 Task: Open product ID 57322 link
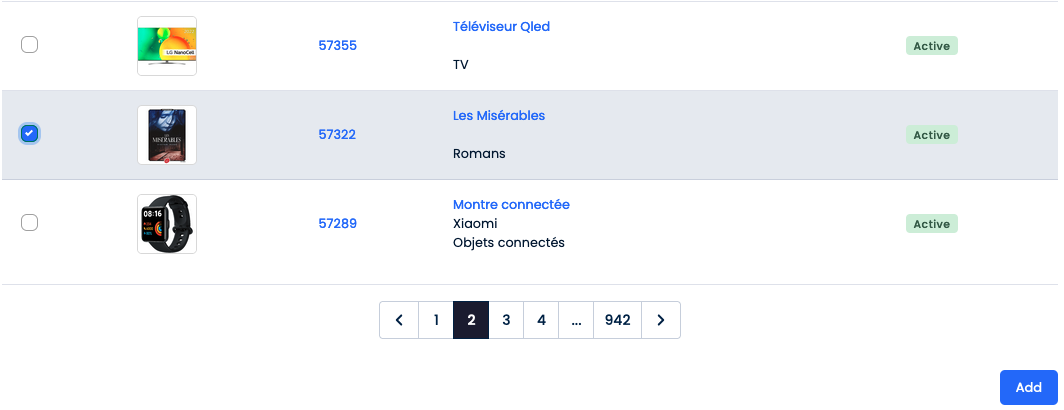(x=337, y=134)
